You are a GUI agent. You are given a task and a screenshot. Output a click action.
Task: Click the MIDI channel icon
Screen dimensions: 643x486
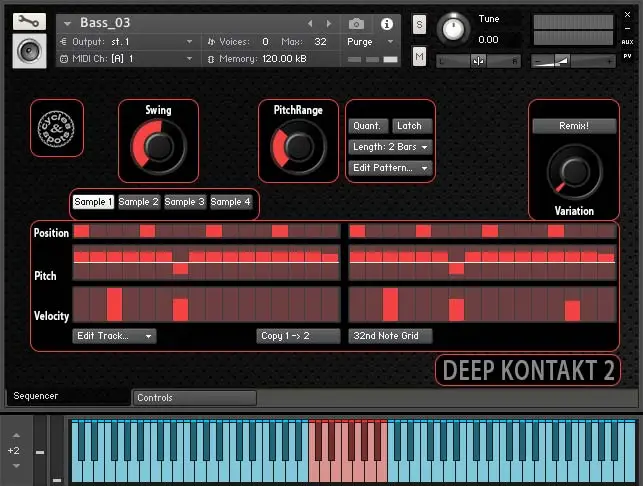[64, 59]
